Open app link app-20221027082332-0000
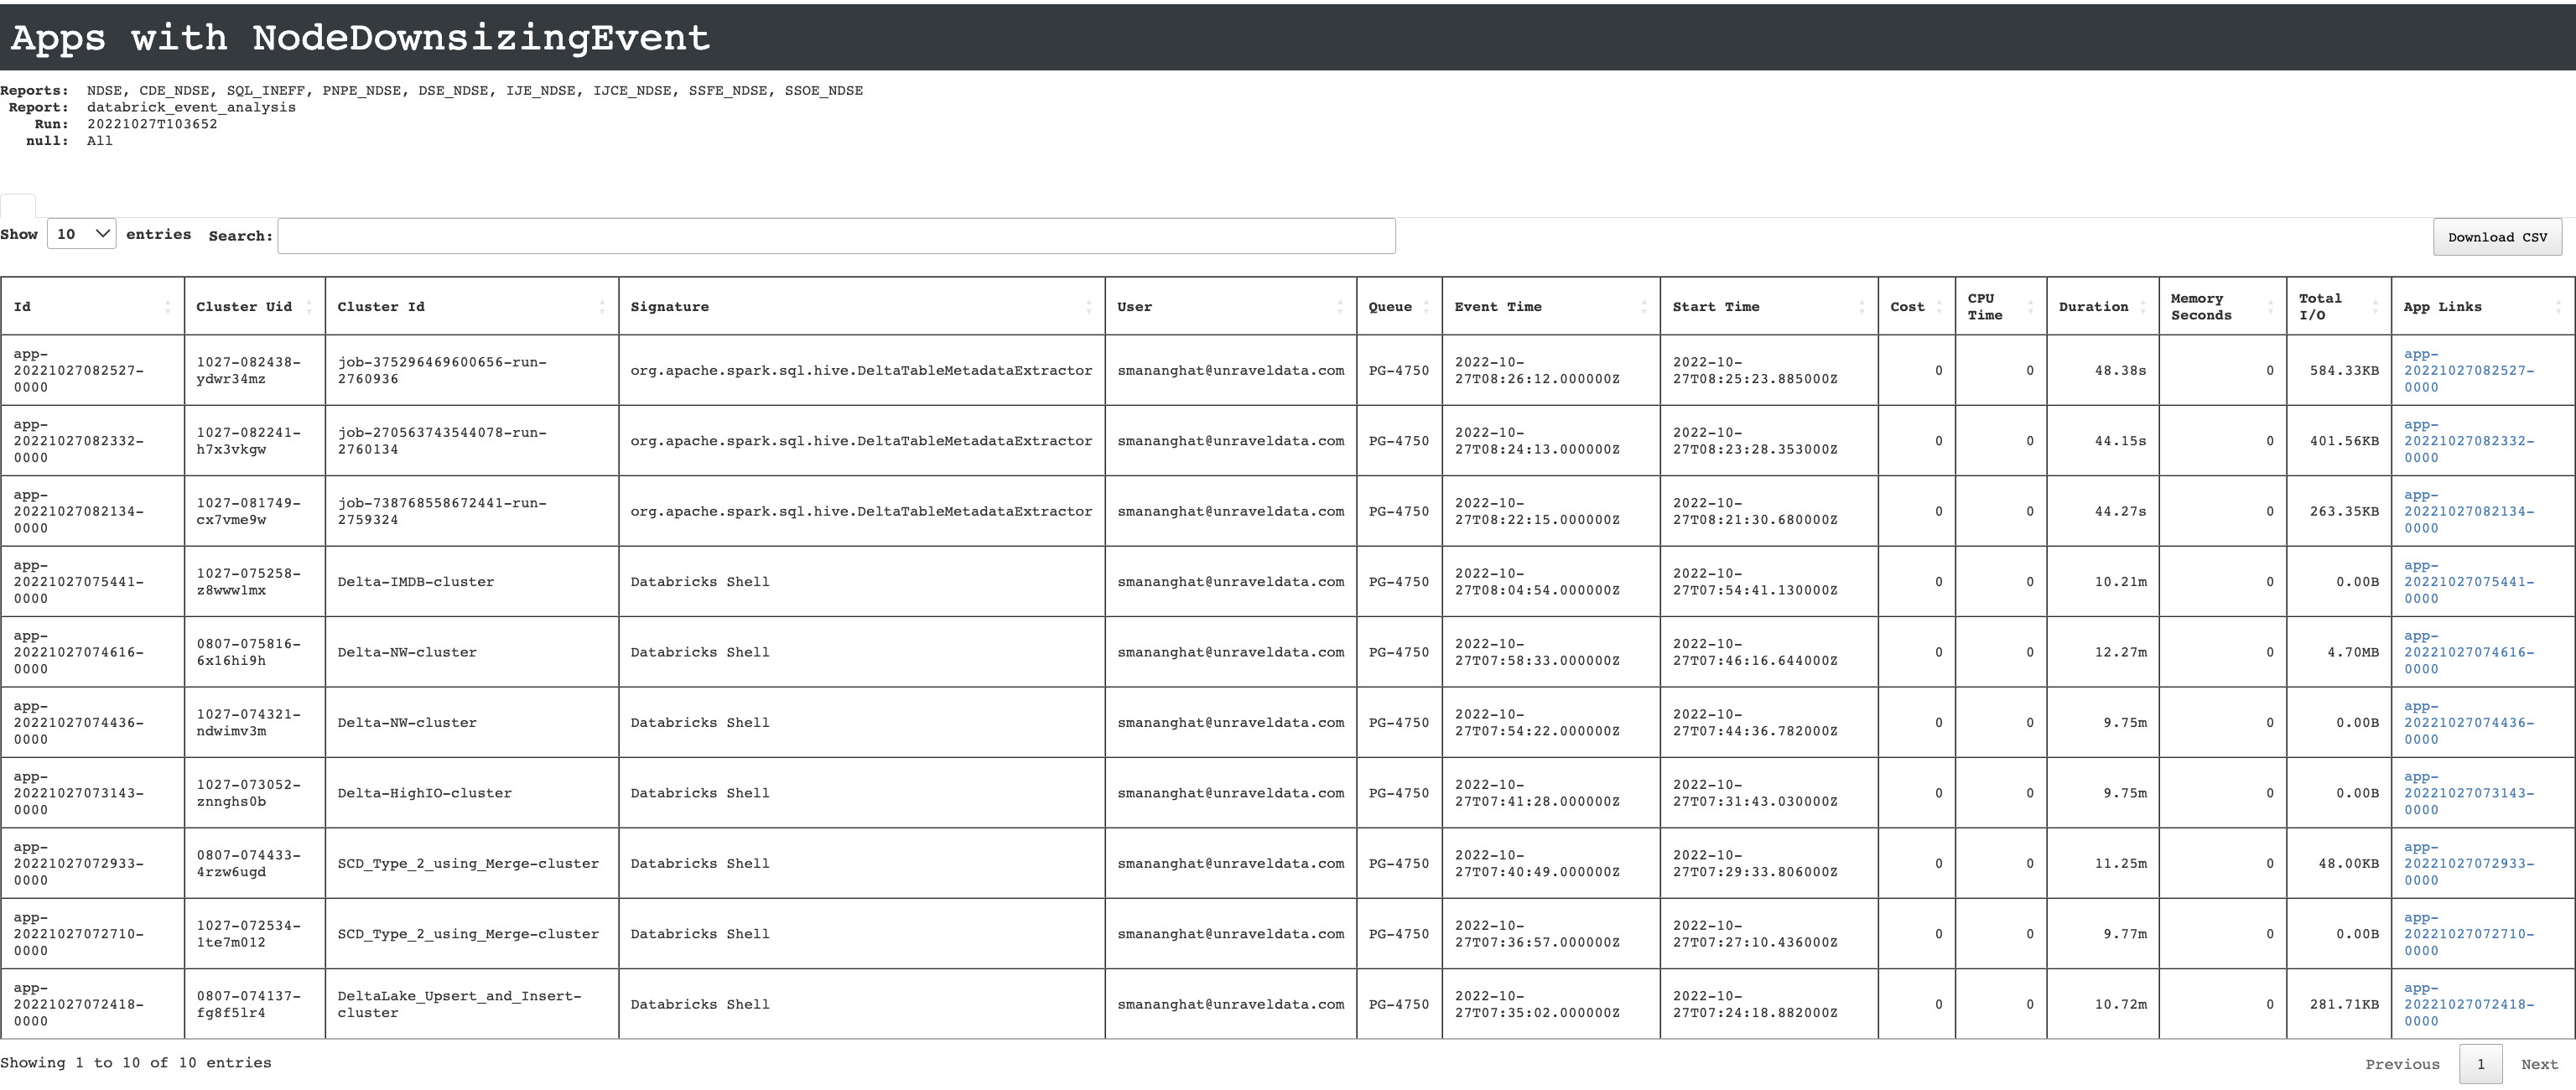The height and width of the screenshot is (1090, 2576). pyautogui.click(x=2468, y=441)
